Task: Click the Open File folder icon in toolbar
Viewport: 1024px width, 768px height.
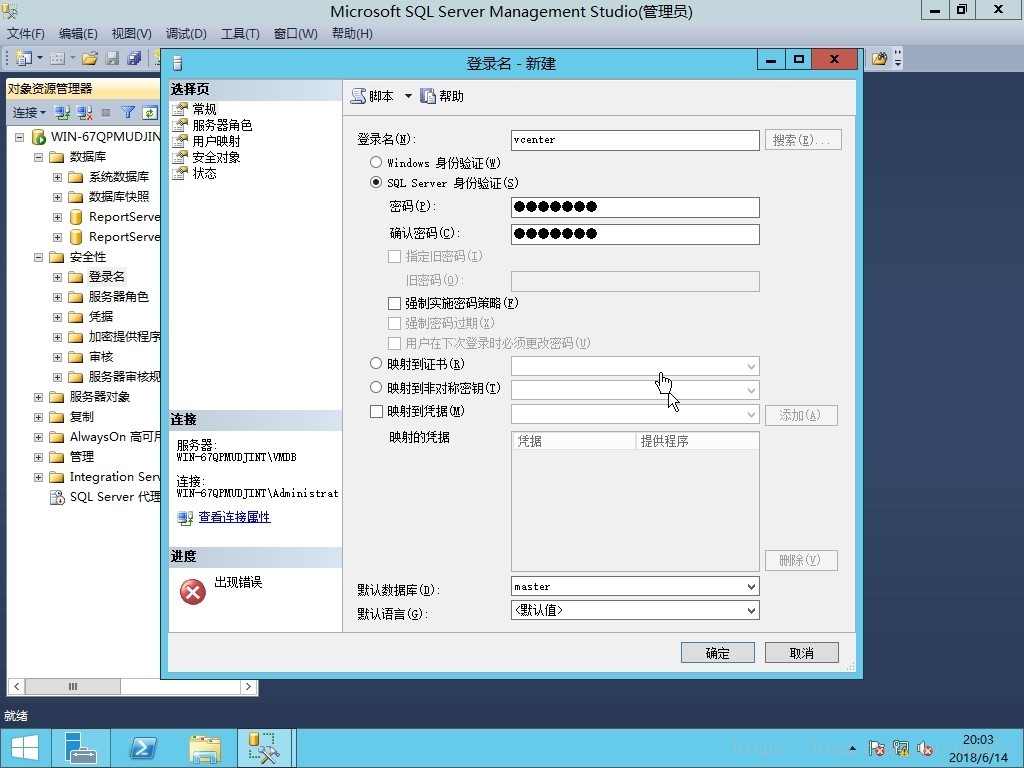Action: tap(89, 58)
